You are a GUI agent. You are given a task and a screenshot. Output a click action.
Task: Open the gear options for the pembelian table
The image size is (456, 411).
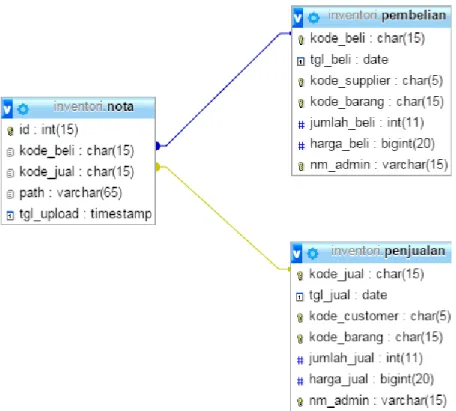[x=313, y=17]
